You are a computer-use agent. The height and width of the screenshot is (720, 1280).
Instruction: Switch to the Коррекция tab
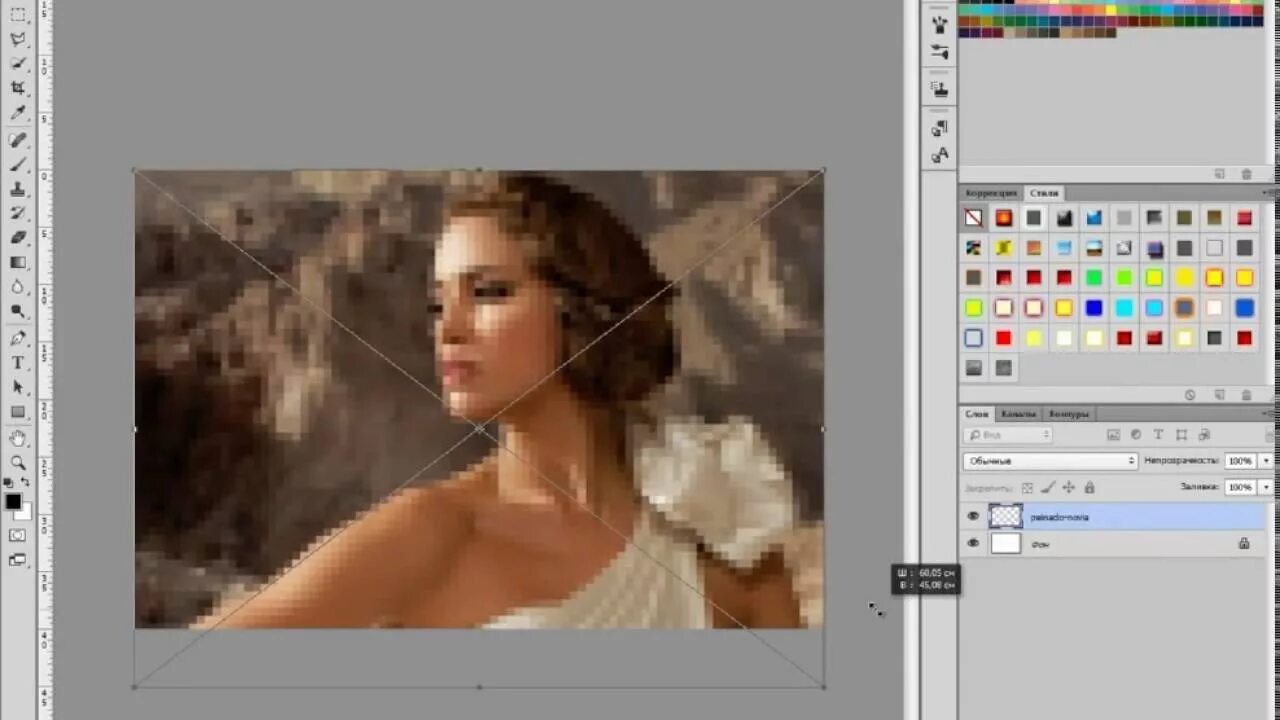point(991,193)
